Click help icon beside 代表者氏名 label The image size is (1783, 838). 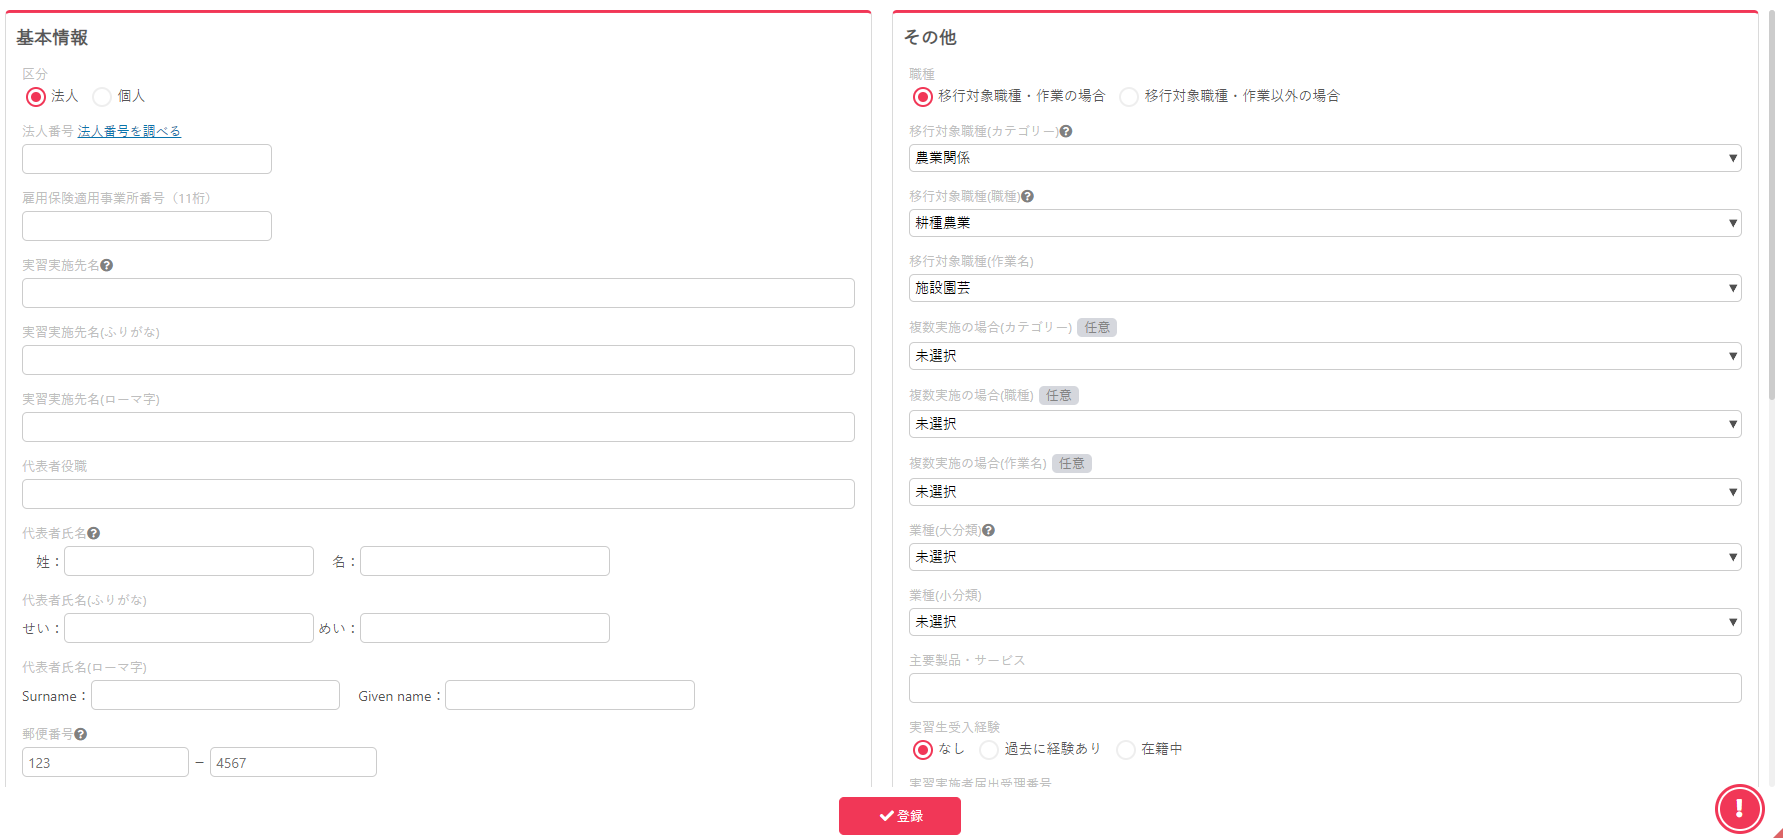(94, 534)
